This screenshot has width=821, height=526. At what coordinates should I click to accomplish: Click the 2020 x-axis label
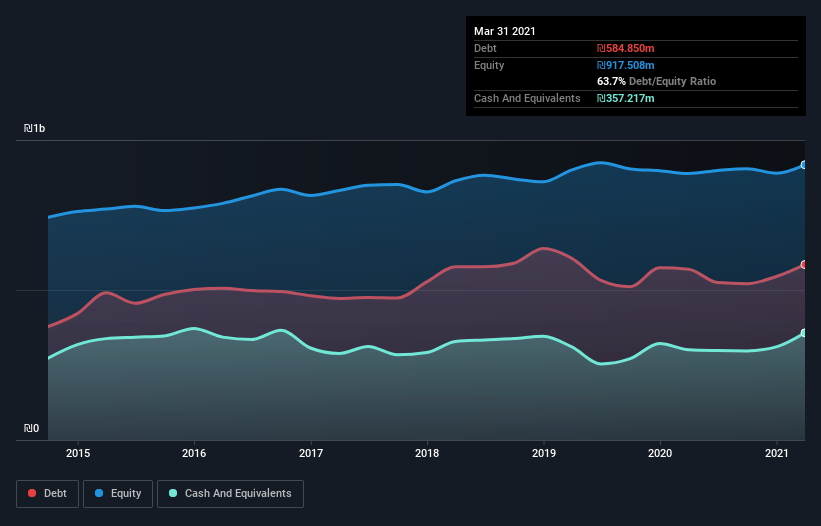[x=660, y=453]
